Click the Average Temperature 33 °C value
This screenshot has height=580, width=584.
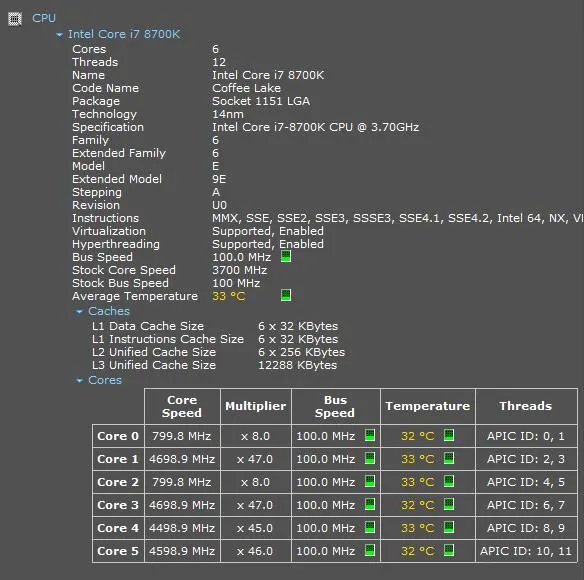coord(229,297)
